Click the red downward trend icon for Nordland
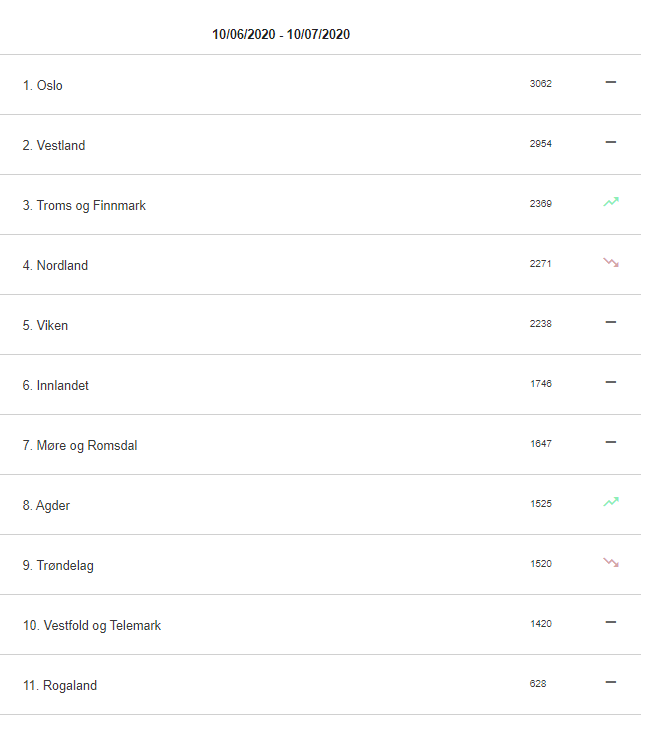 pyautogui.click(x=611, y=262)
